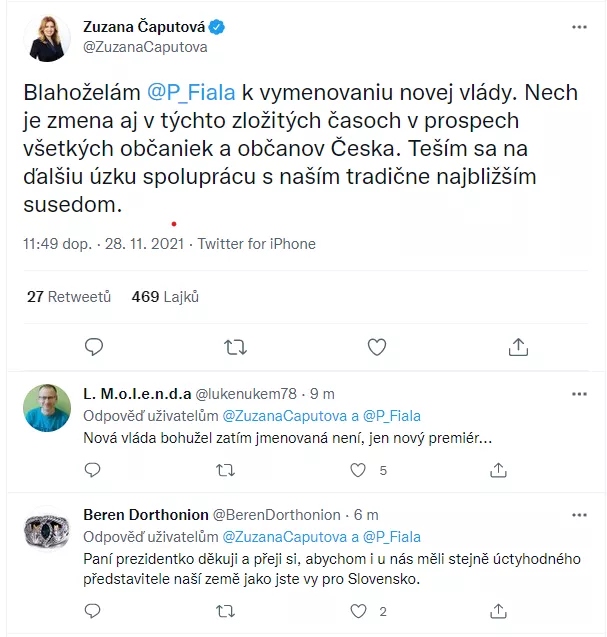
Task: Like Zuzana Čaputová's main tweet
Action: pos(377,347)
